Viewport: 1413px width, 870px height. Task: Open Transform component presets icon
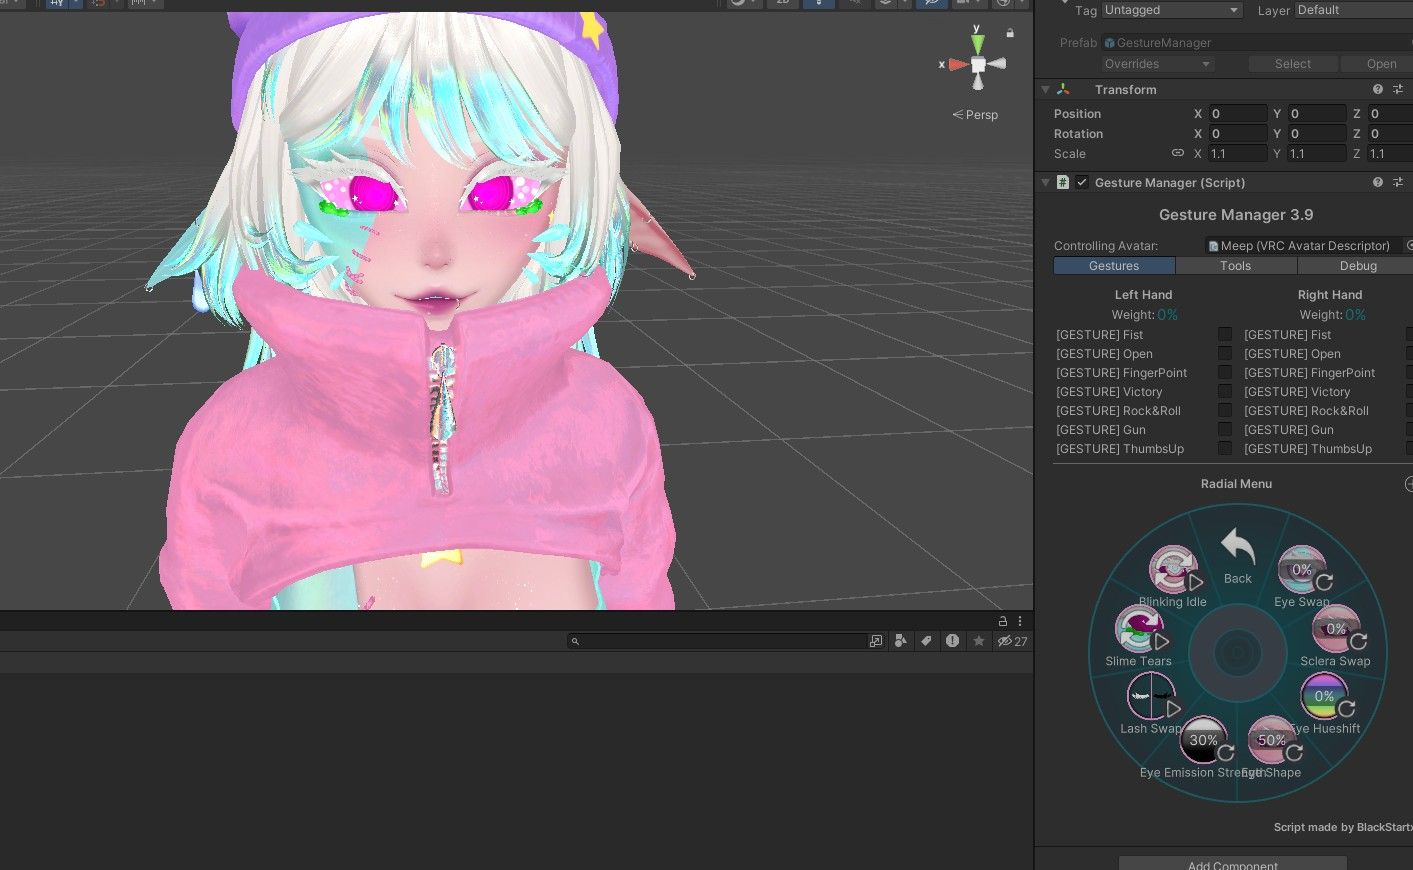pos(1398,89)
